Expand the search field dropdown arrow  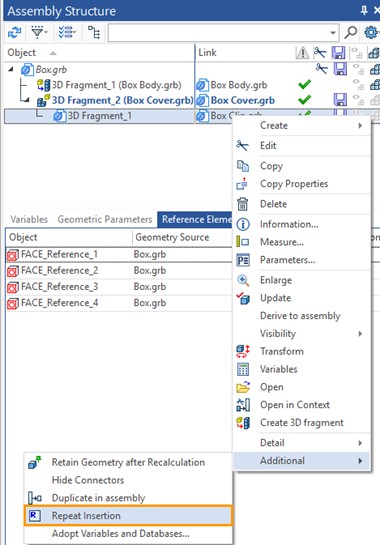(333, 33)
